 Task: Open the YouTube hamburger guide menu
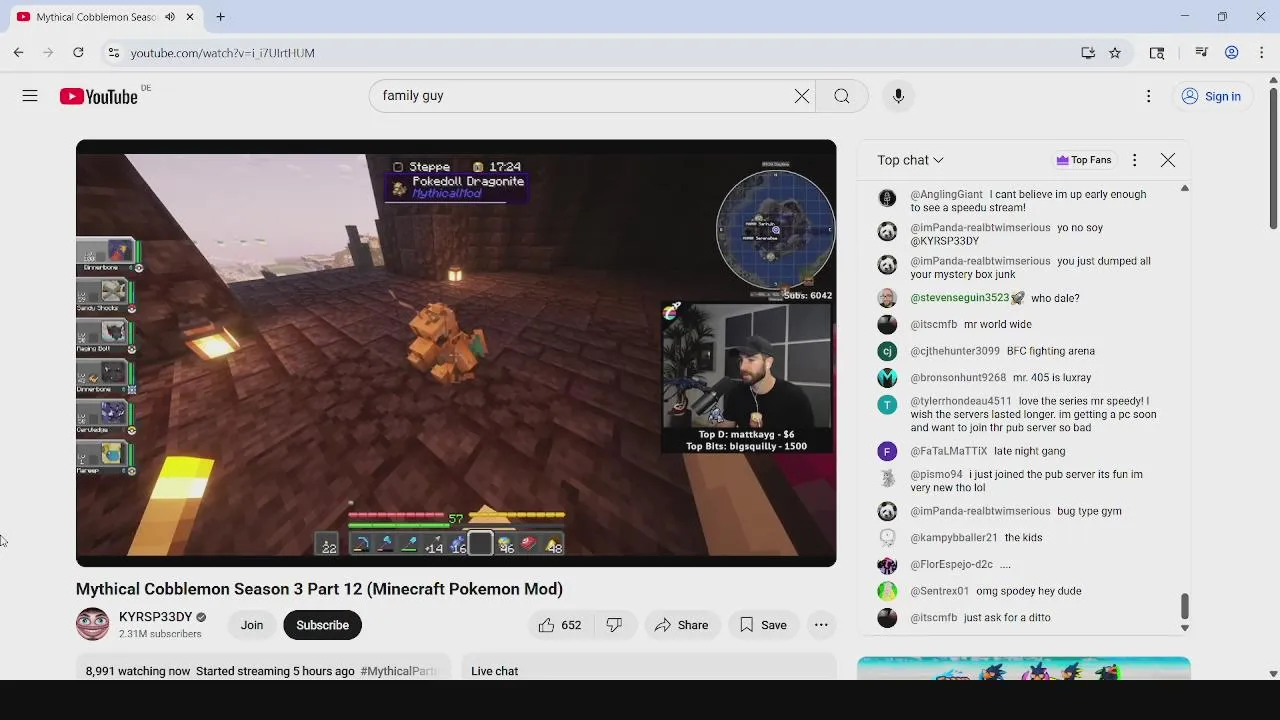[30, 96]
